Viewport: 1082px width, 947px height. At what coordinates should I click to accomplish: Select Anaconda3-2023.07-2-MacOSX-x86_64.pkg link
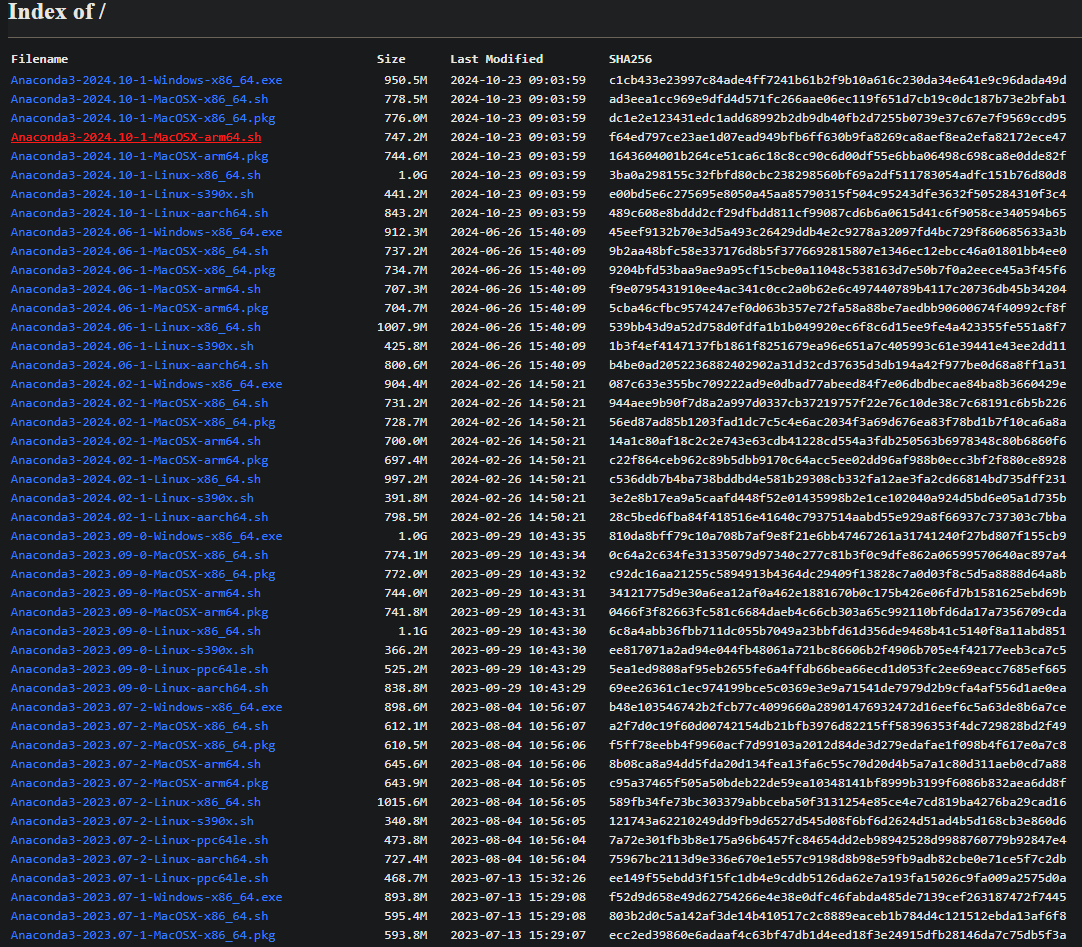coord(143,745)
